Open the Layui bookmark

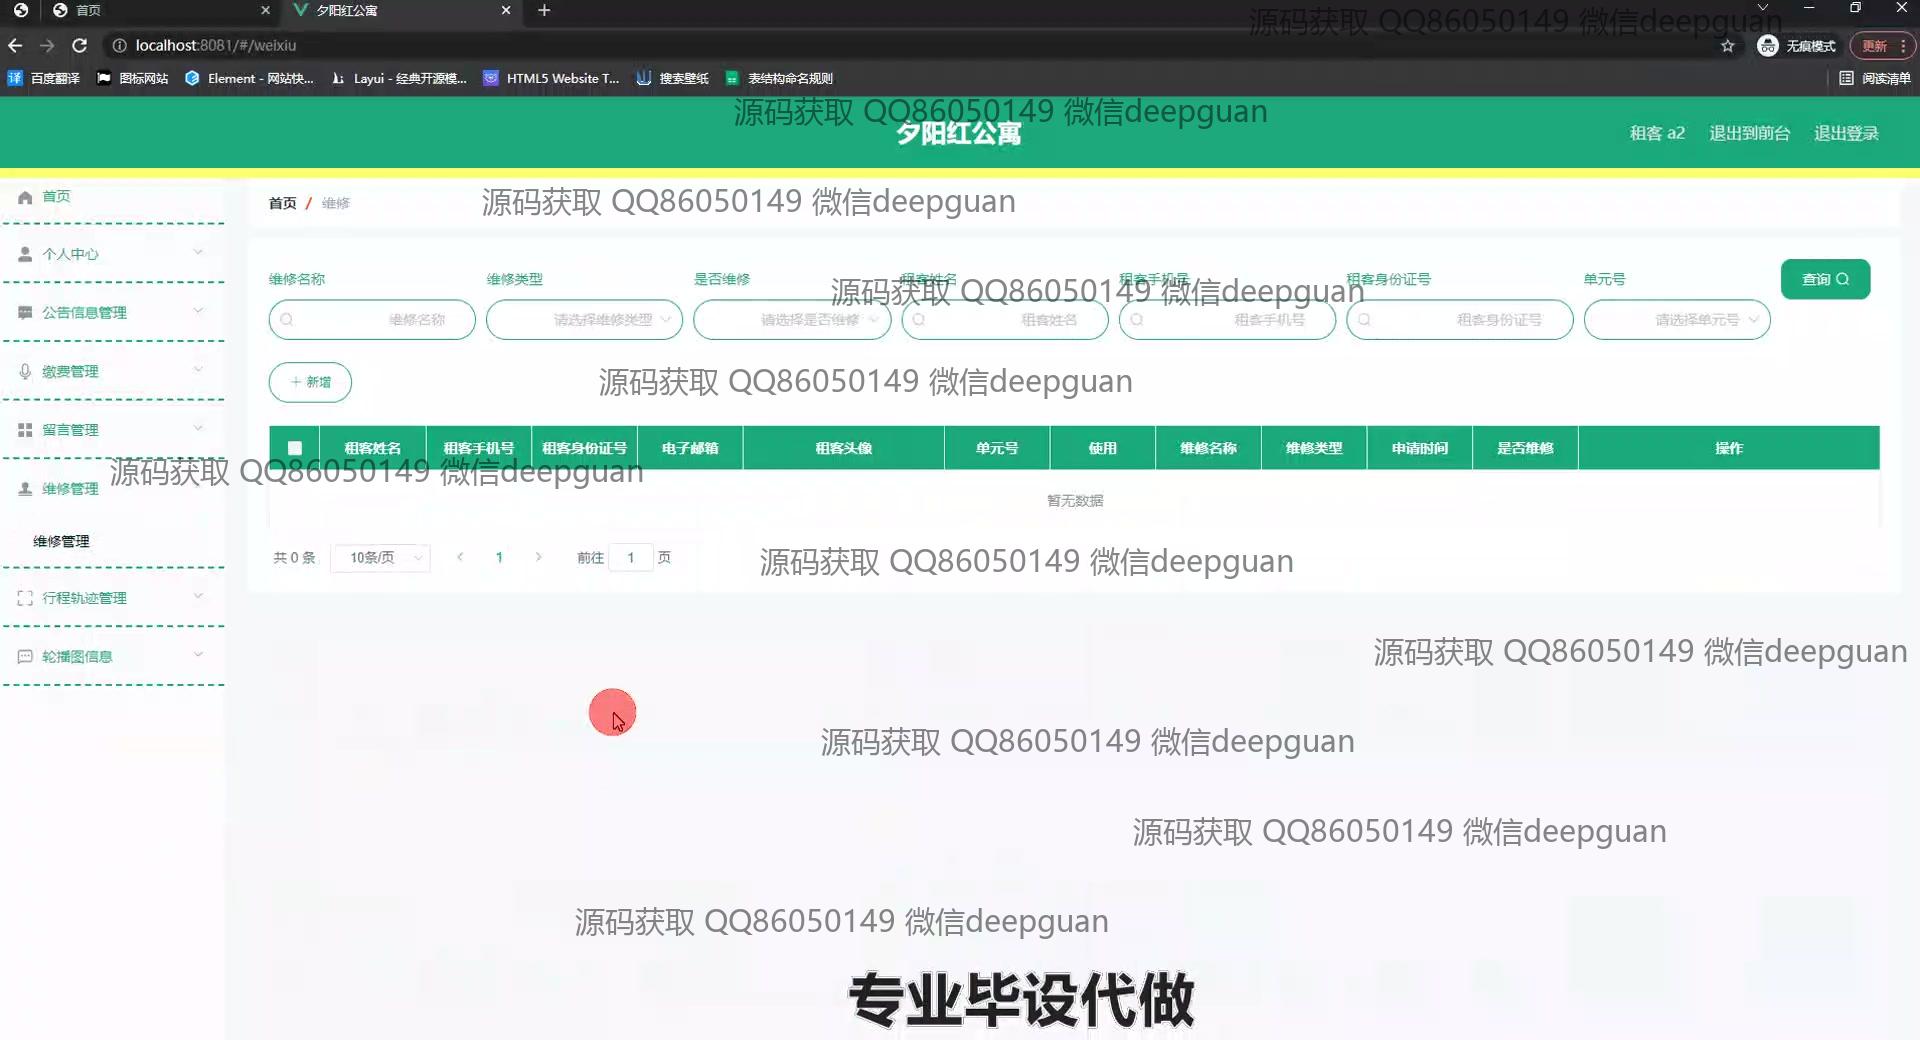[399, 78]
